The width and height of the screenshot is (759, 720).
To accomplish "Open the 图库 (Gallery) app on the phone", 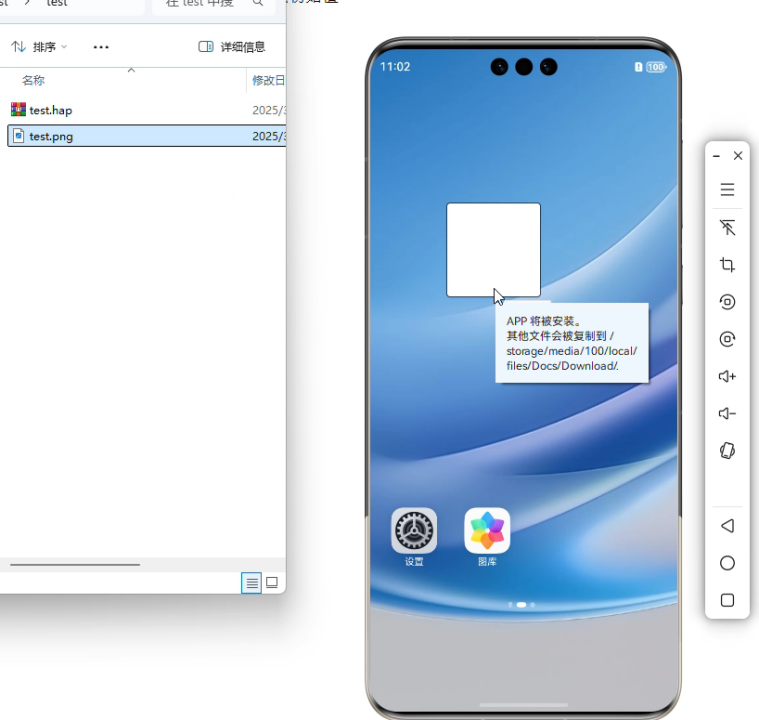I will pyautogui.click(x=487, y=531).
